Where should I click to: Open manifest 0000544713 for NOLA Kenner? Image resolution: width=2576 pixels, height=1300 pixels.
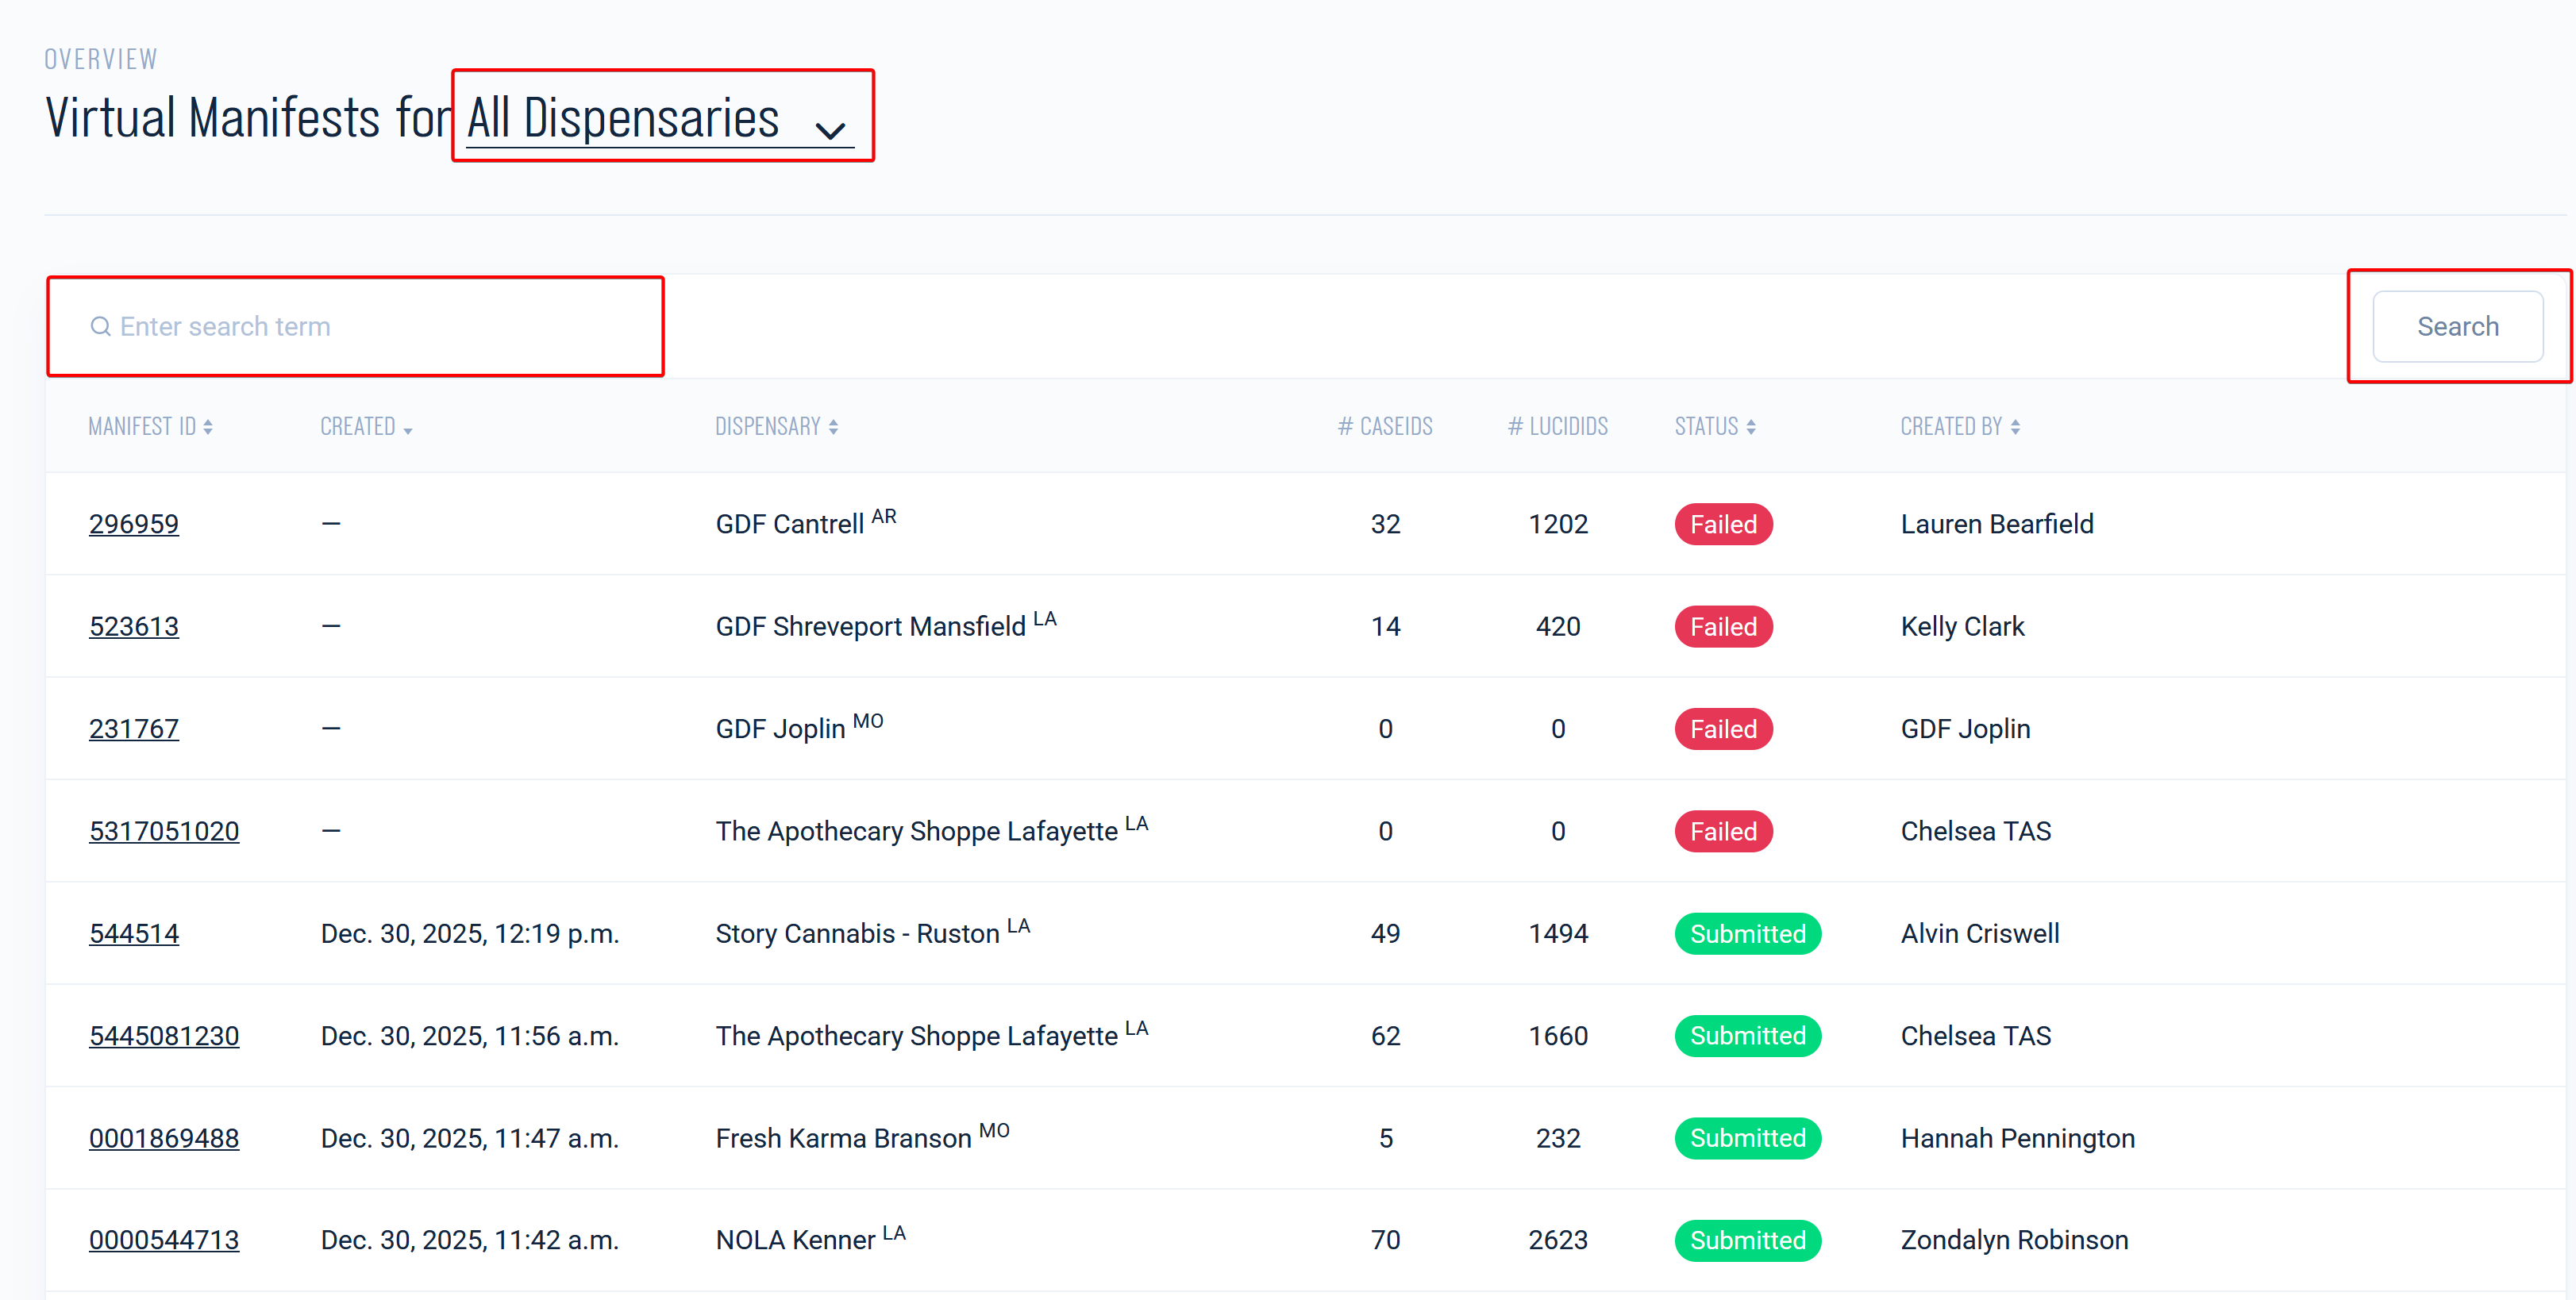(164, 1240)
